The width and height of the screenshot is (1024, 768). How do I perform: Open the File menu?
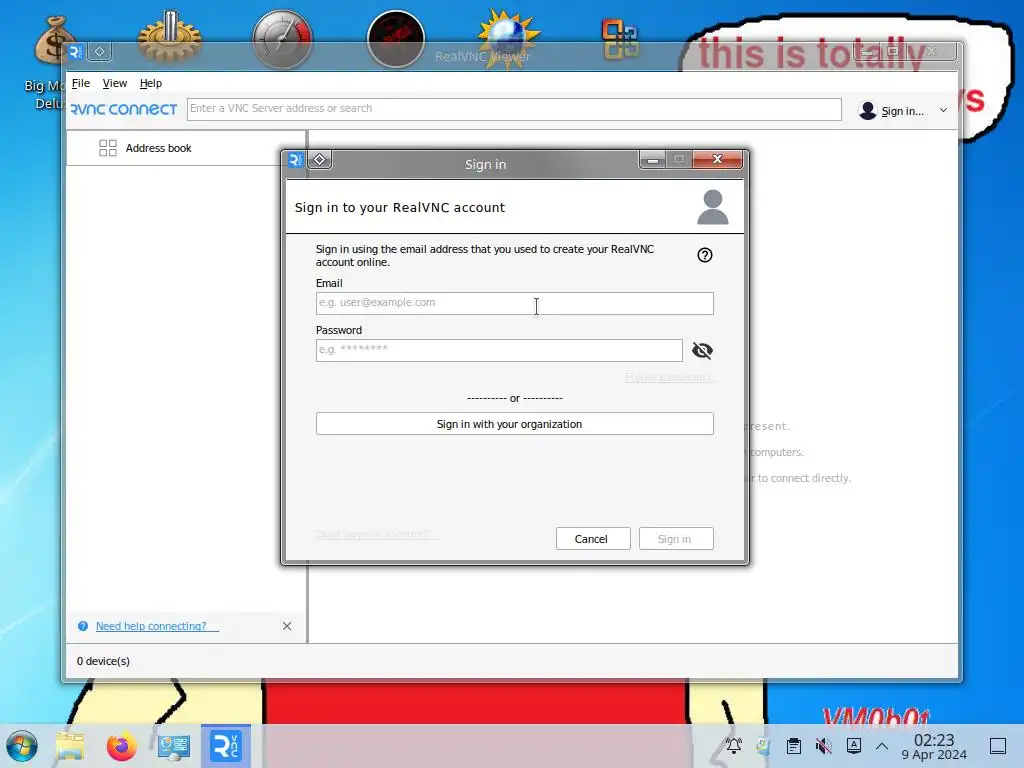81,83
